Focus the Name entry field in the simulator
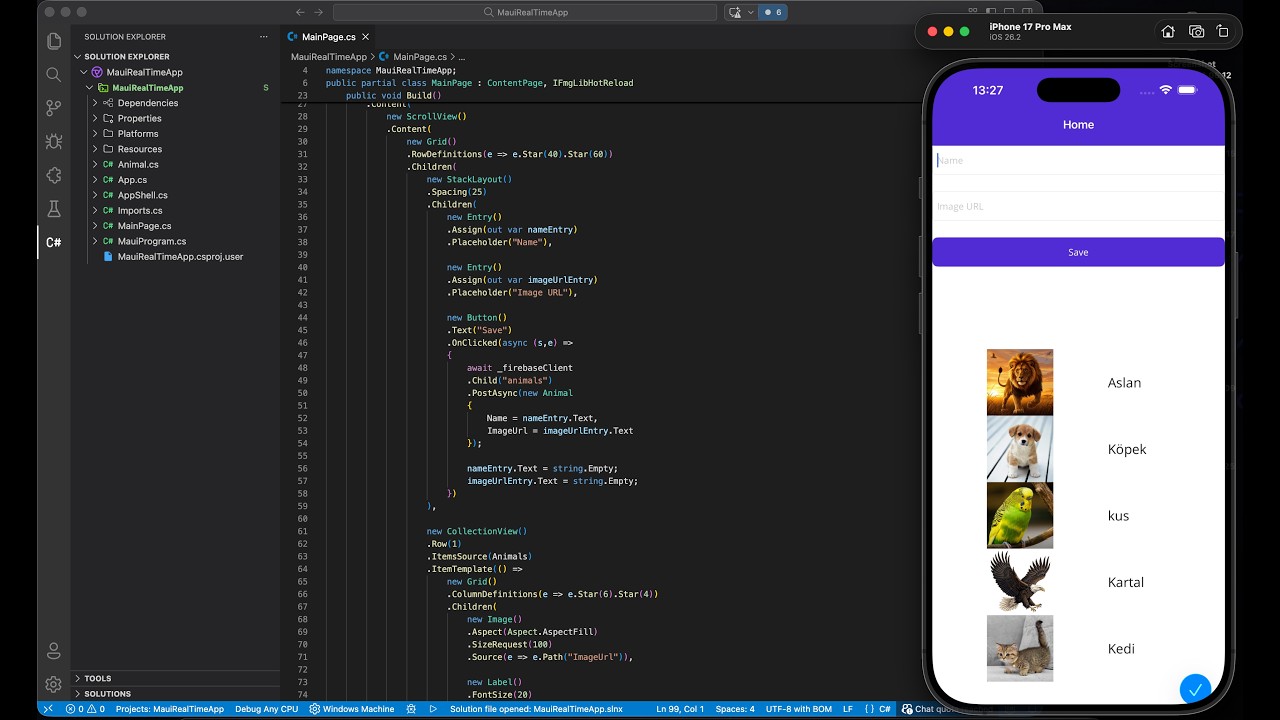This screenshot has width=1280, height=720. [1078, 160]
